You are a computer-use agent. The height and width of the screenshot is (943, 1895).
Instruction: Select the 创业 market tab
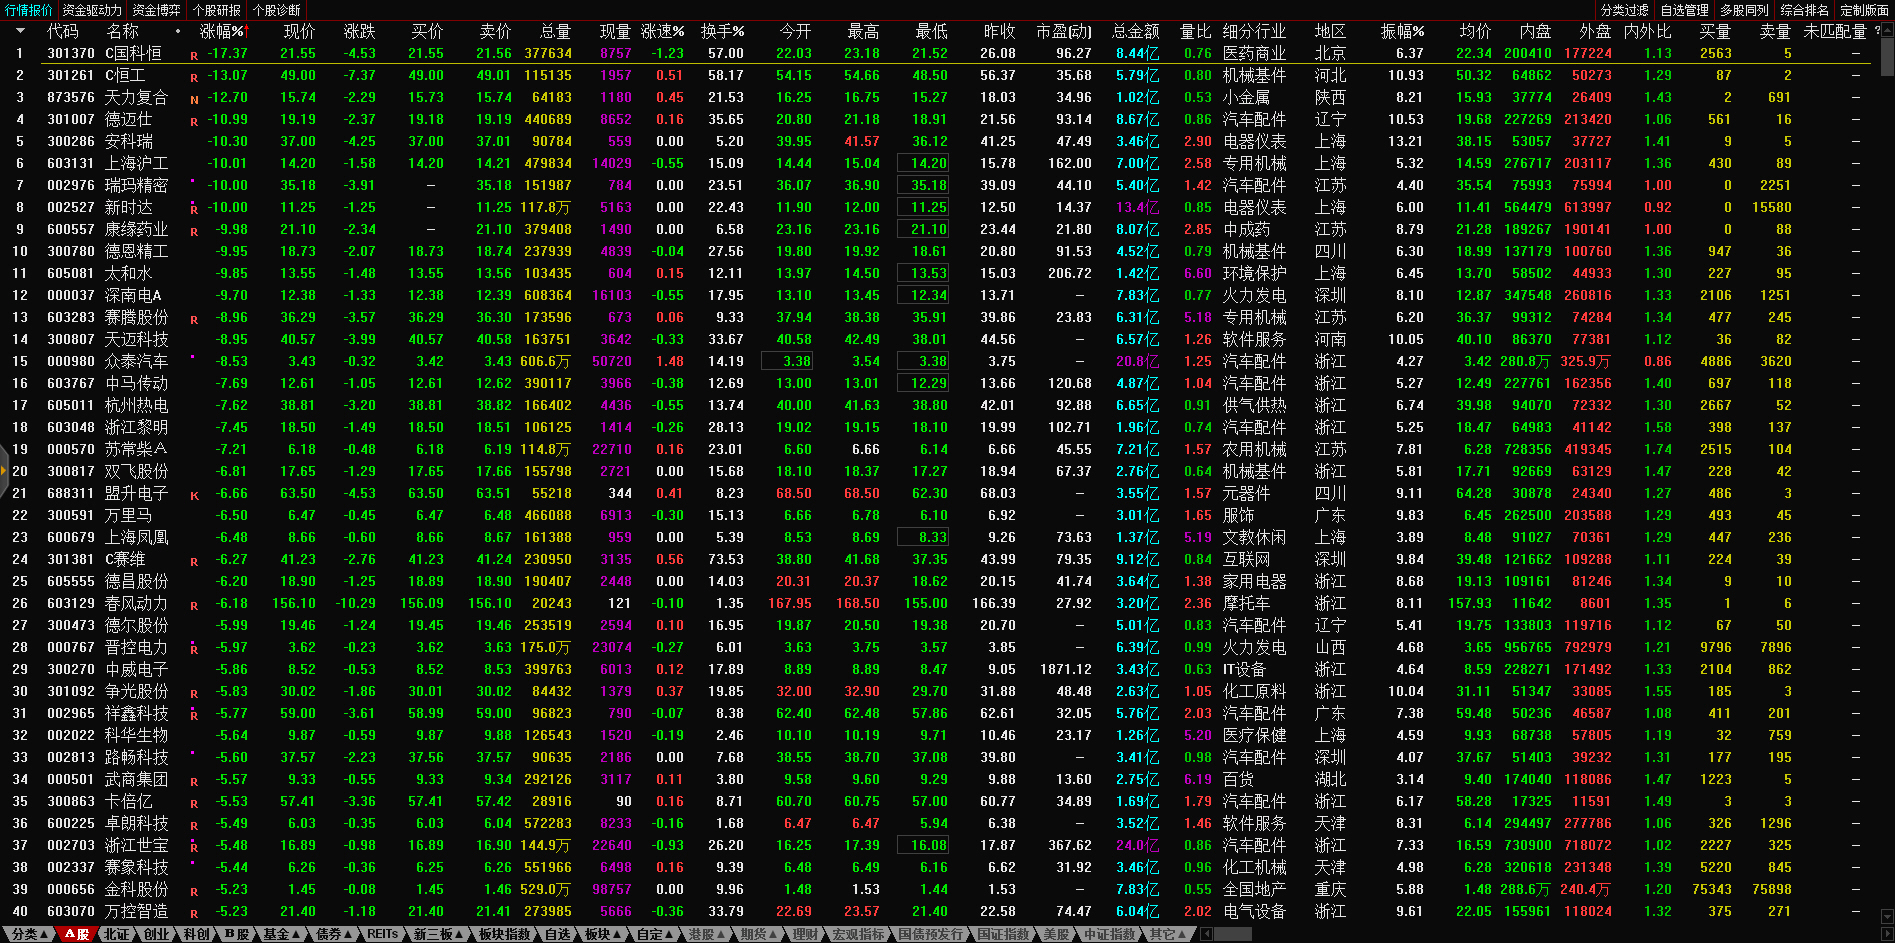(x=157, y=934)
